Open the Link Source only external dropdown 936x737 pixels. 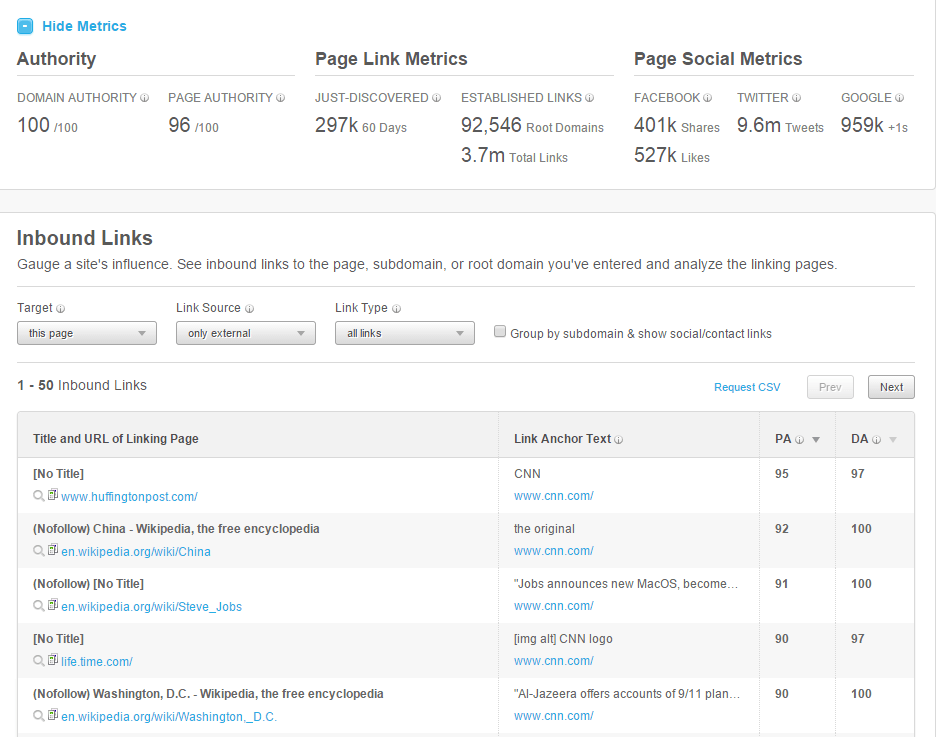click(x=246, y=333)
